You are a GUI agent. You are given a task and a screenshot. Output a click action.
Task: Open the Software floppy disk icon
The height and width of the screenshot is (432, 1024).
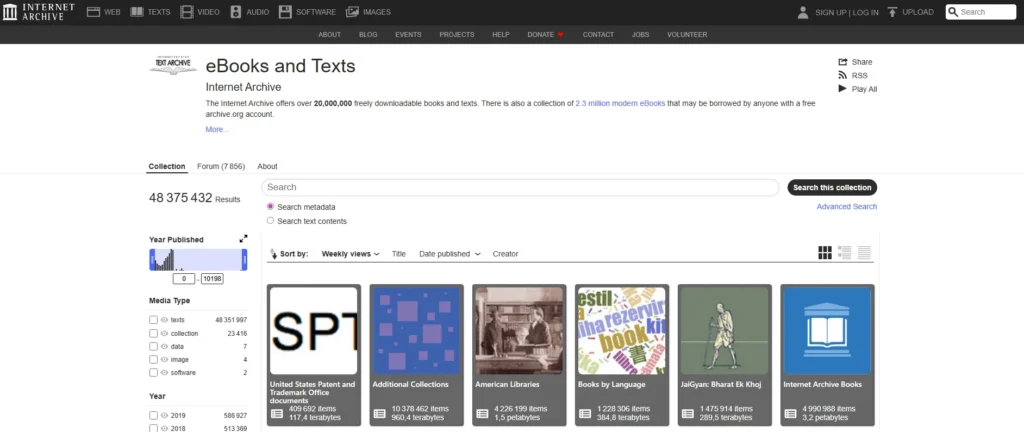[285, 12]
